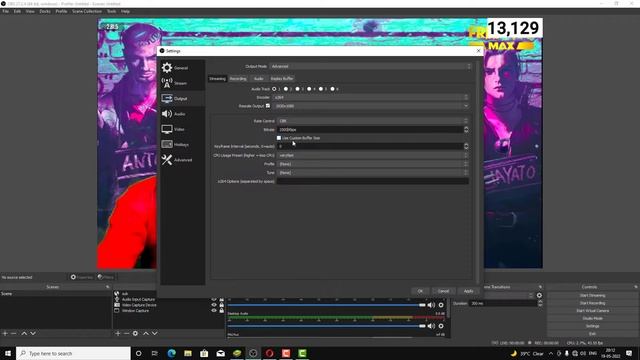Switch to the Streaming tab
Viewport: 640px width, 360px height.
pos(217,78)
